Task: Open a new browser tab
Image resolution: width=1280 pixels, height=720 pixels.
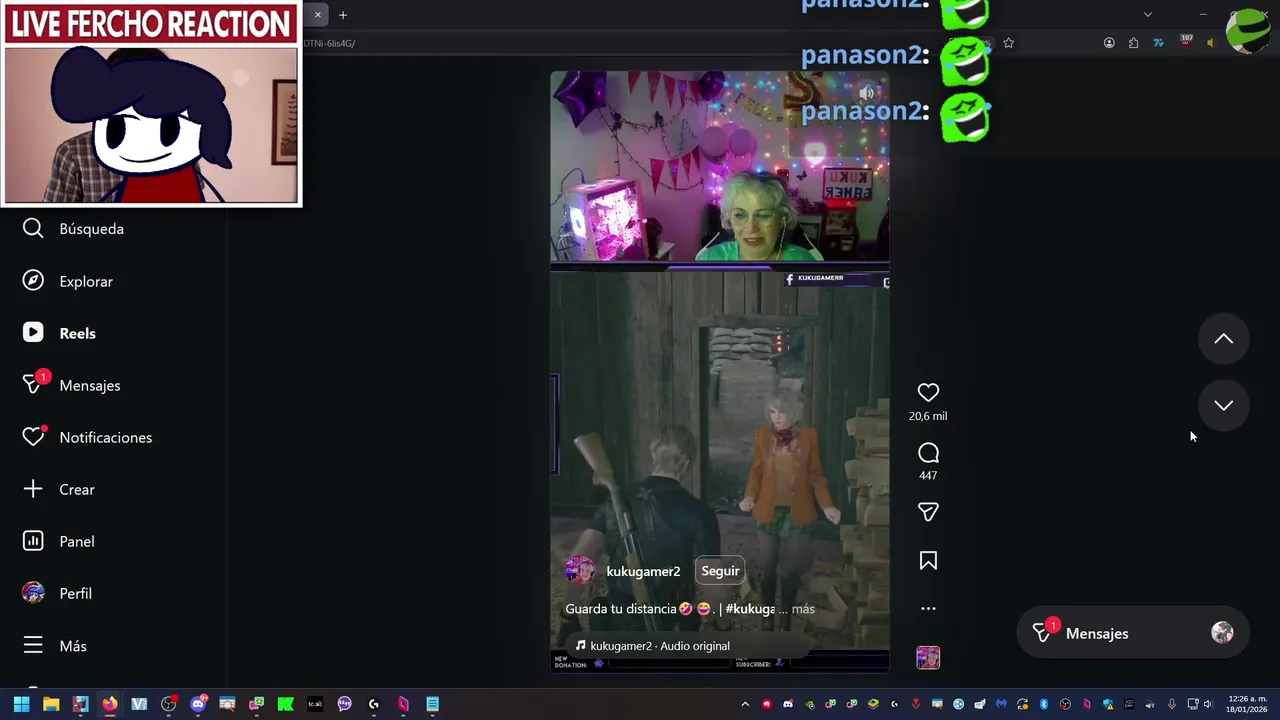Action: coord(343,15)
